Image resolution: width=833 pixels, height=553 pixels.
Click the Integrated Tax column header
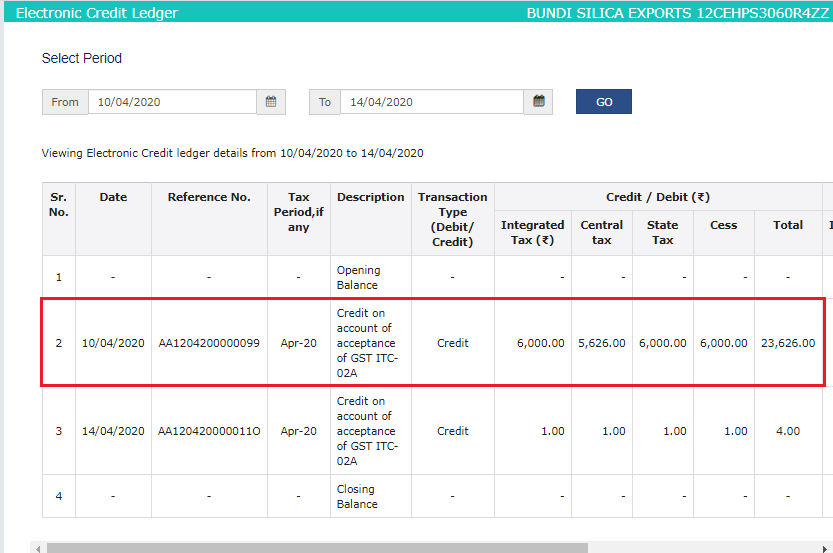tap(532, 232)
